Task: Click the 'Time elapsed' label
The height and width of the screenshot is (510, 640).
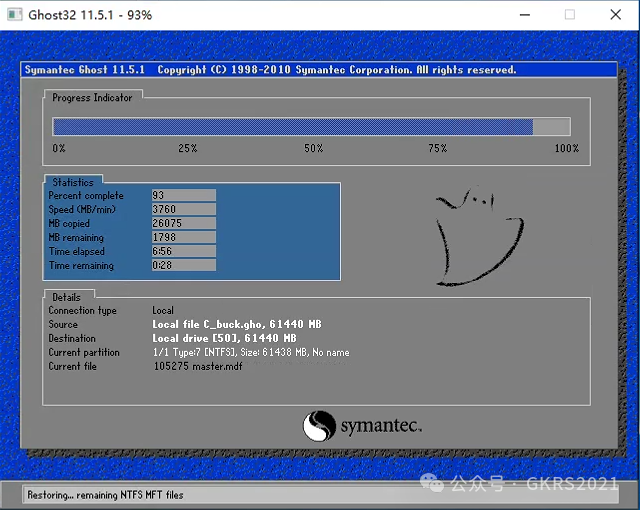Action: click(x=77, y=251)
